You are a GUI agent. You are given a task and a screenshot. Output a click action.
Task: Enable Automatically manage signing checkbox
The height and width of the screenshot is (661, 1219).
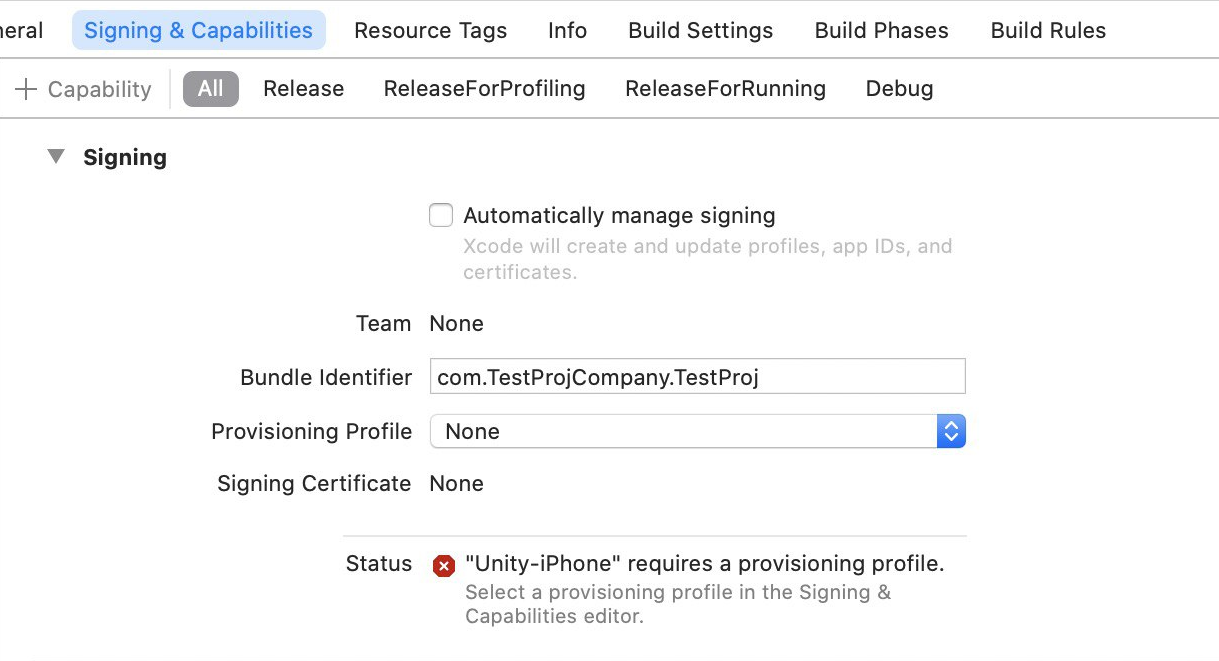pyautogui.click(x=441, y=215)
